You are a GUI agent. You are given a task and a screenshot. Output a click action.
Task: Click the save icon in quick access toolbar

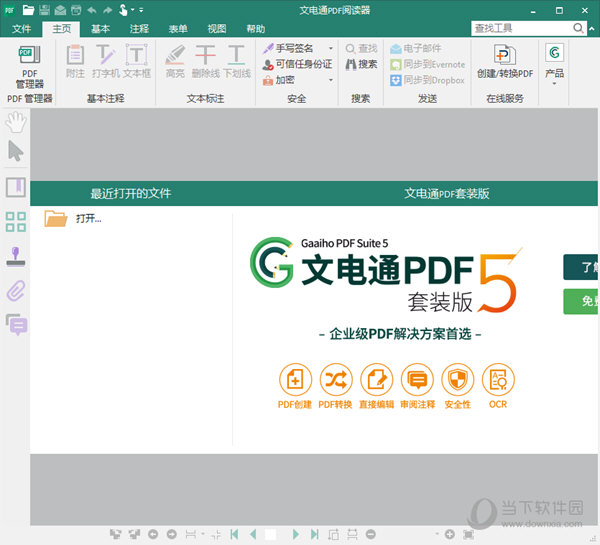coord(44,10)
